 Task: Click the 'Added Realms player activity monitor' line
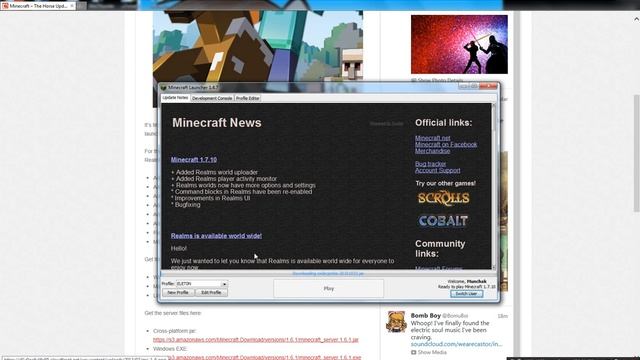[x=224, y=179]
